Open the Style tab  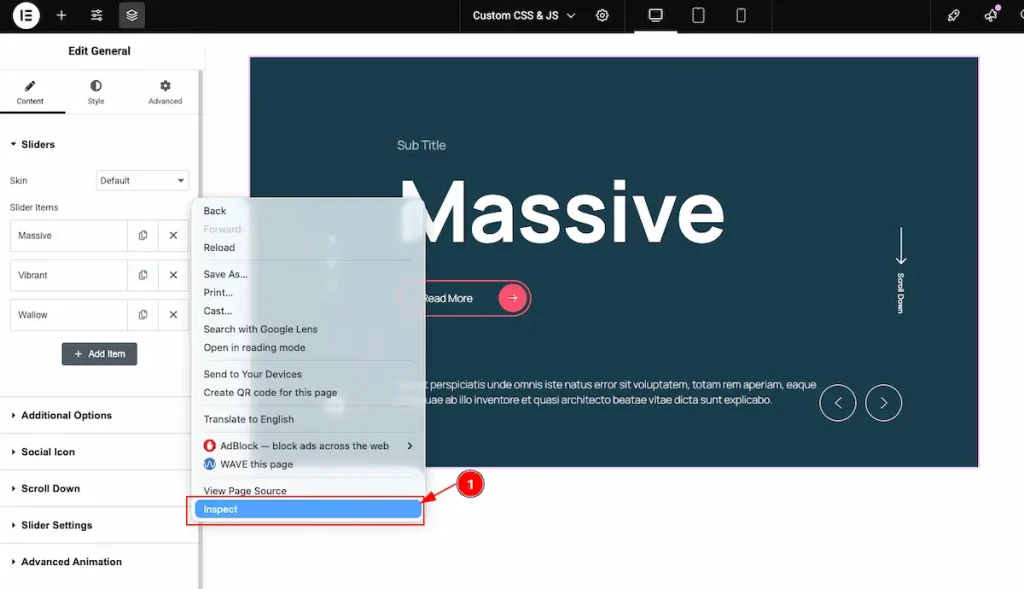click(x=96, y=92)
